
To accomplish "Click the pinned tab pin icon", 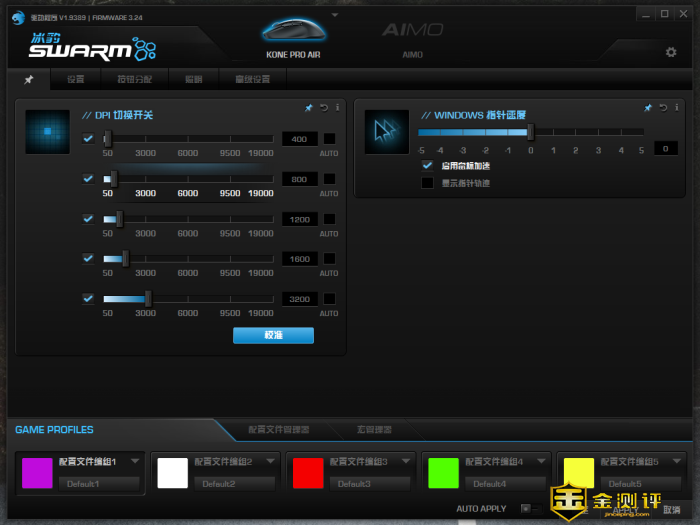I will click(x=29, y=79).
